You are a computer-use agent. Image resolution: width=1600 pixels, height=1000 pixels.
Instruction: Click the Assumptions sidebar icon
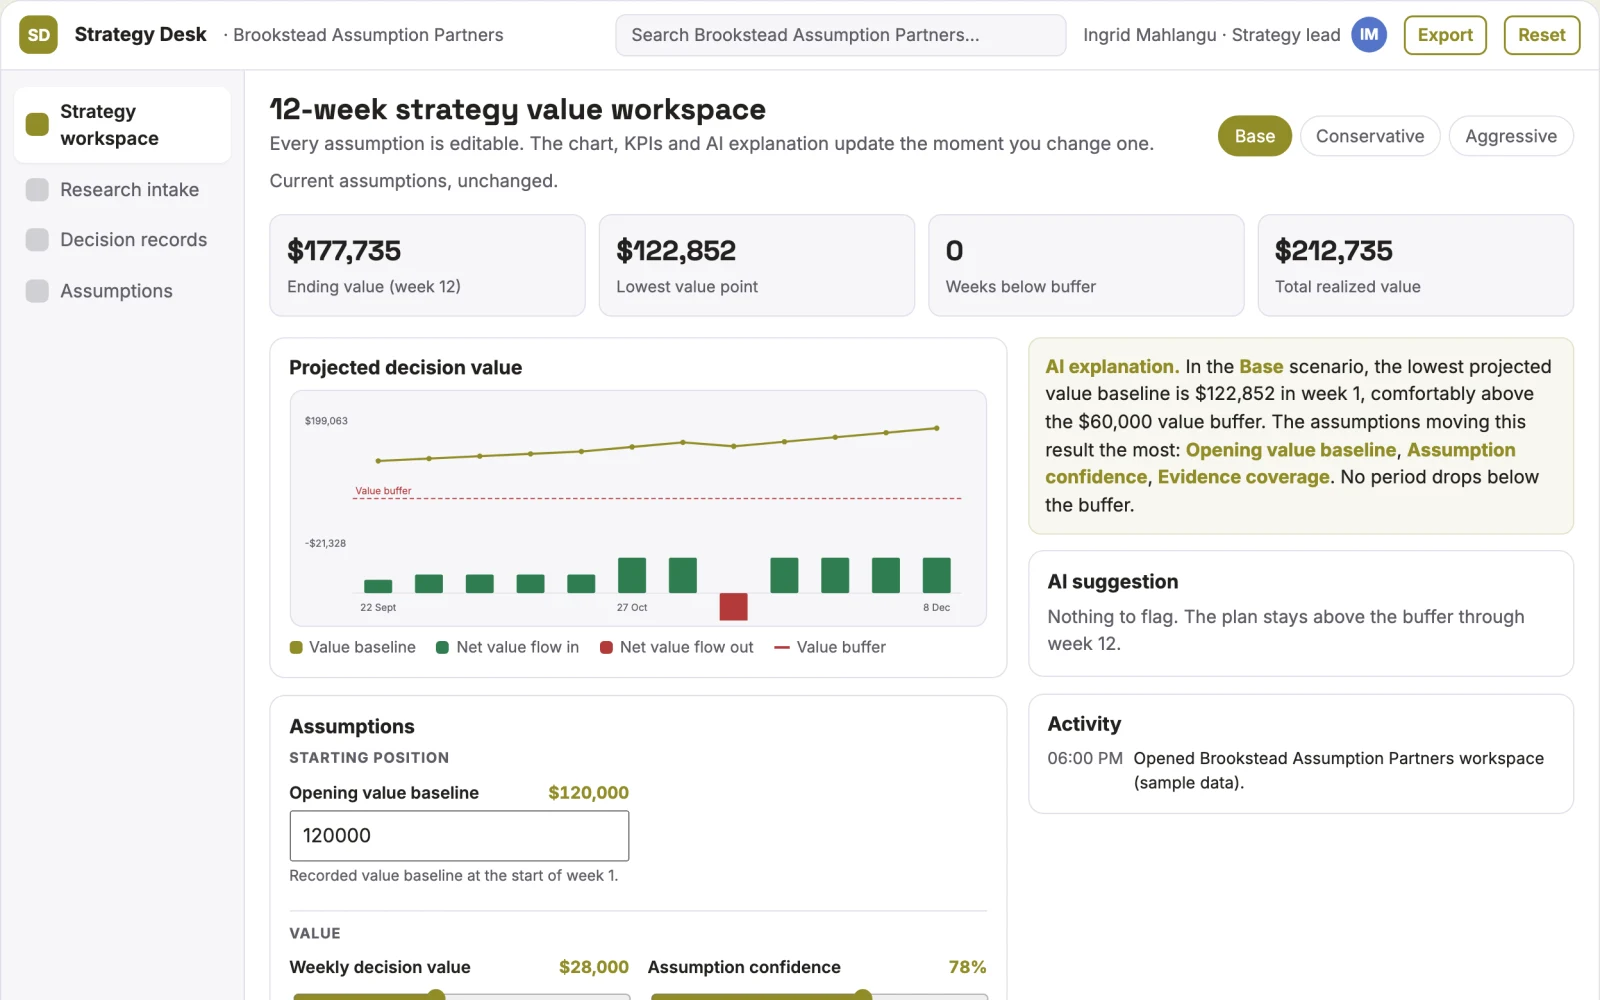37,291
